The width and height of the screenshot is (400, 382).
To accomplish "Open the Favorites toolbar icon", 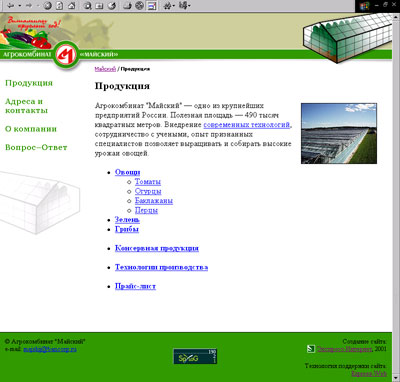I will 99,6.
